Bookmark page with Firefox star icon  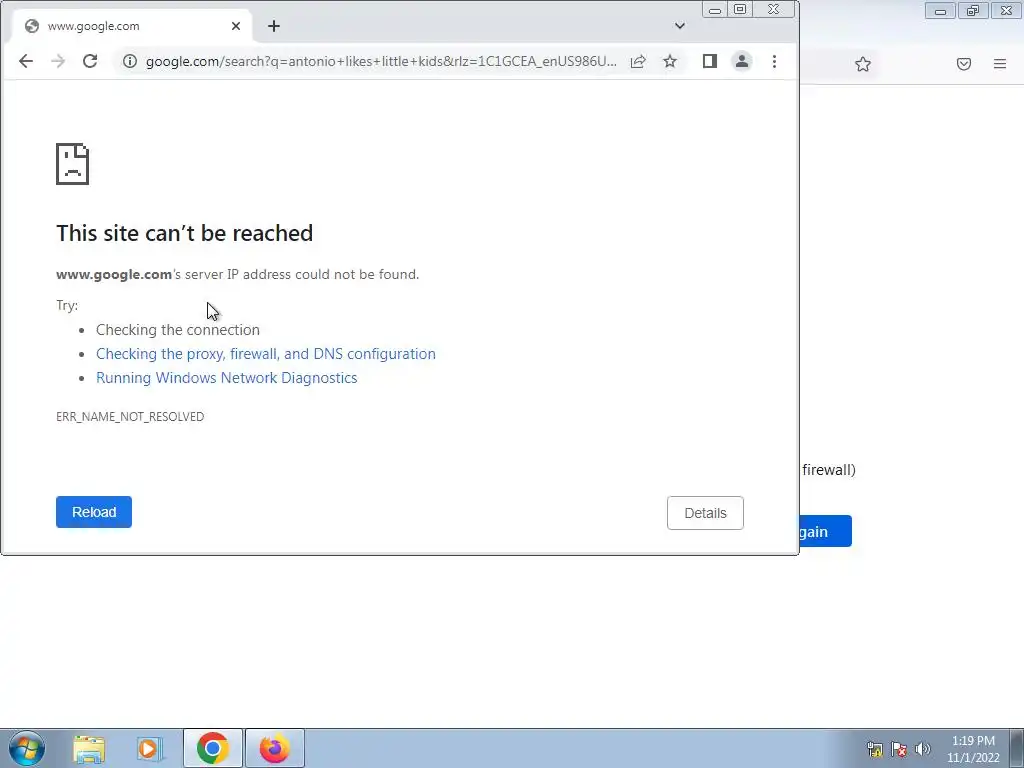point(863,64)
